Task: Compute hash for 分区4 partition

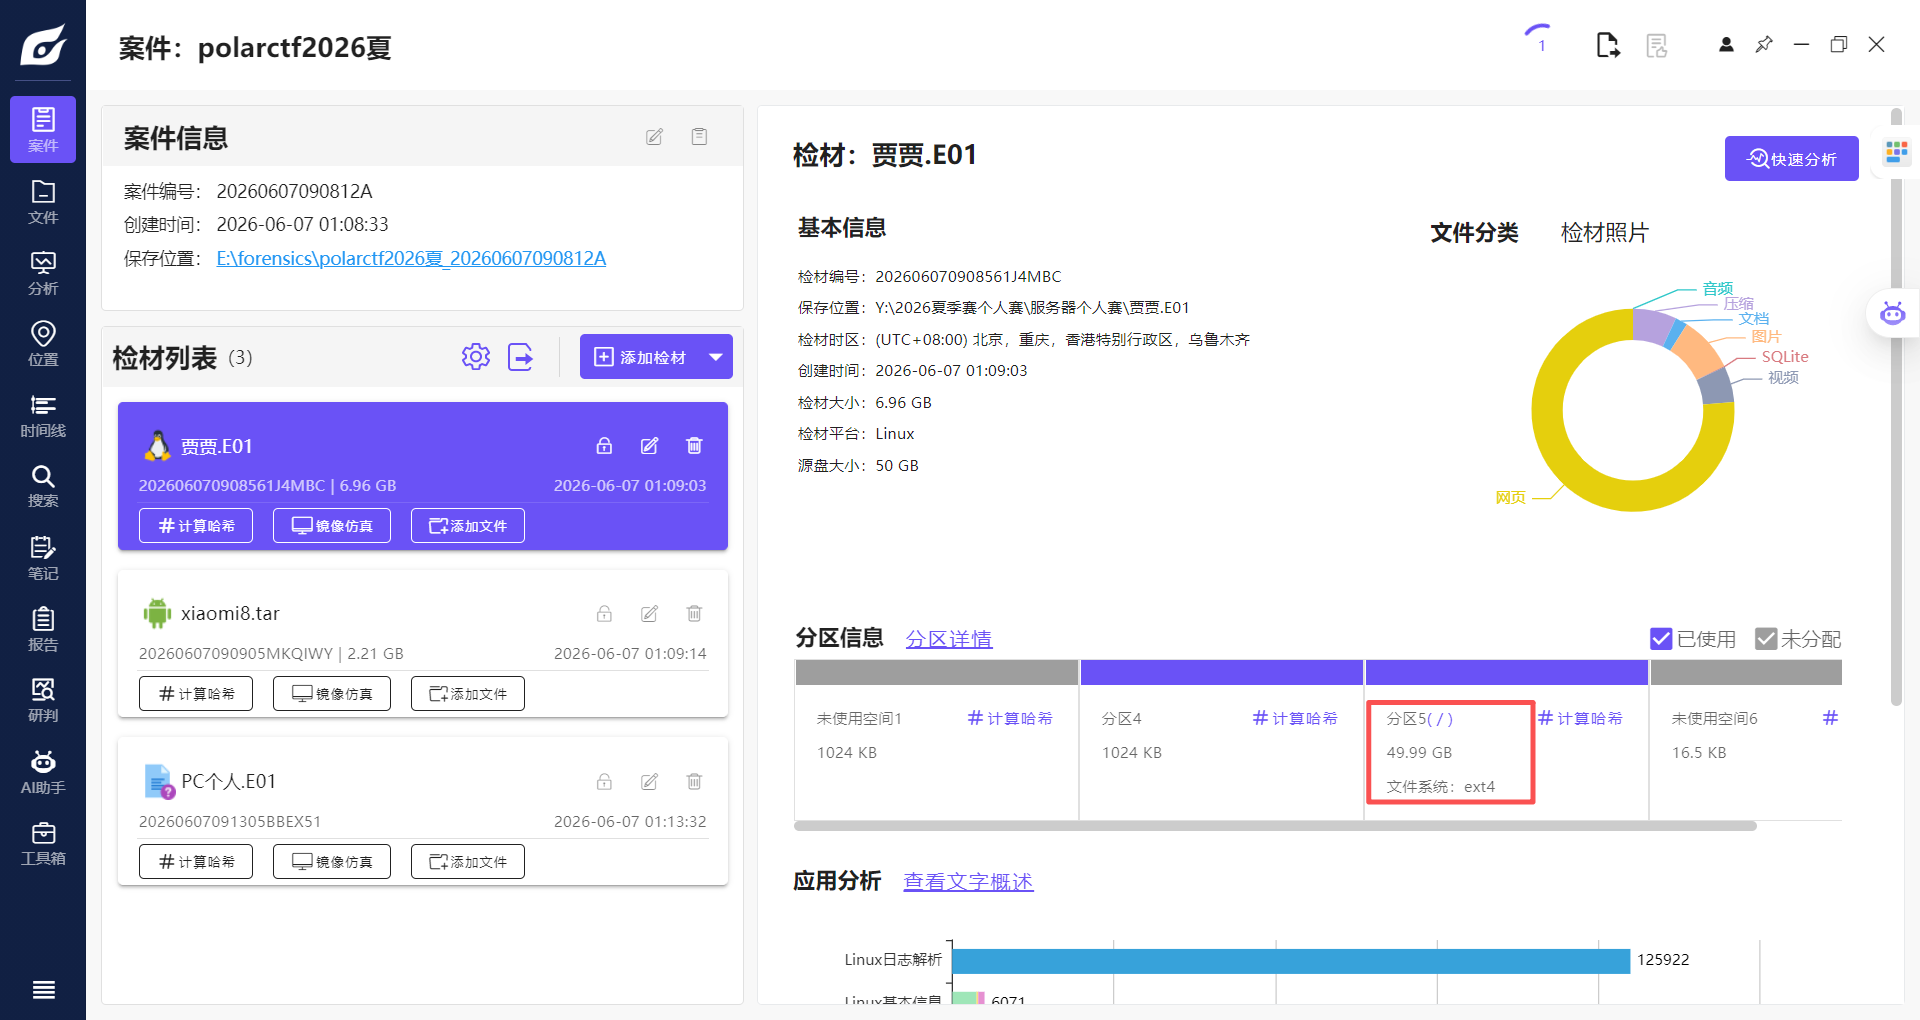Action: tap(1295, 718)
